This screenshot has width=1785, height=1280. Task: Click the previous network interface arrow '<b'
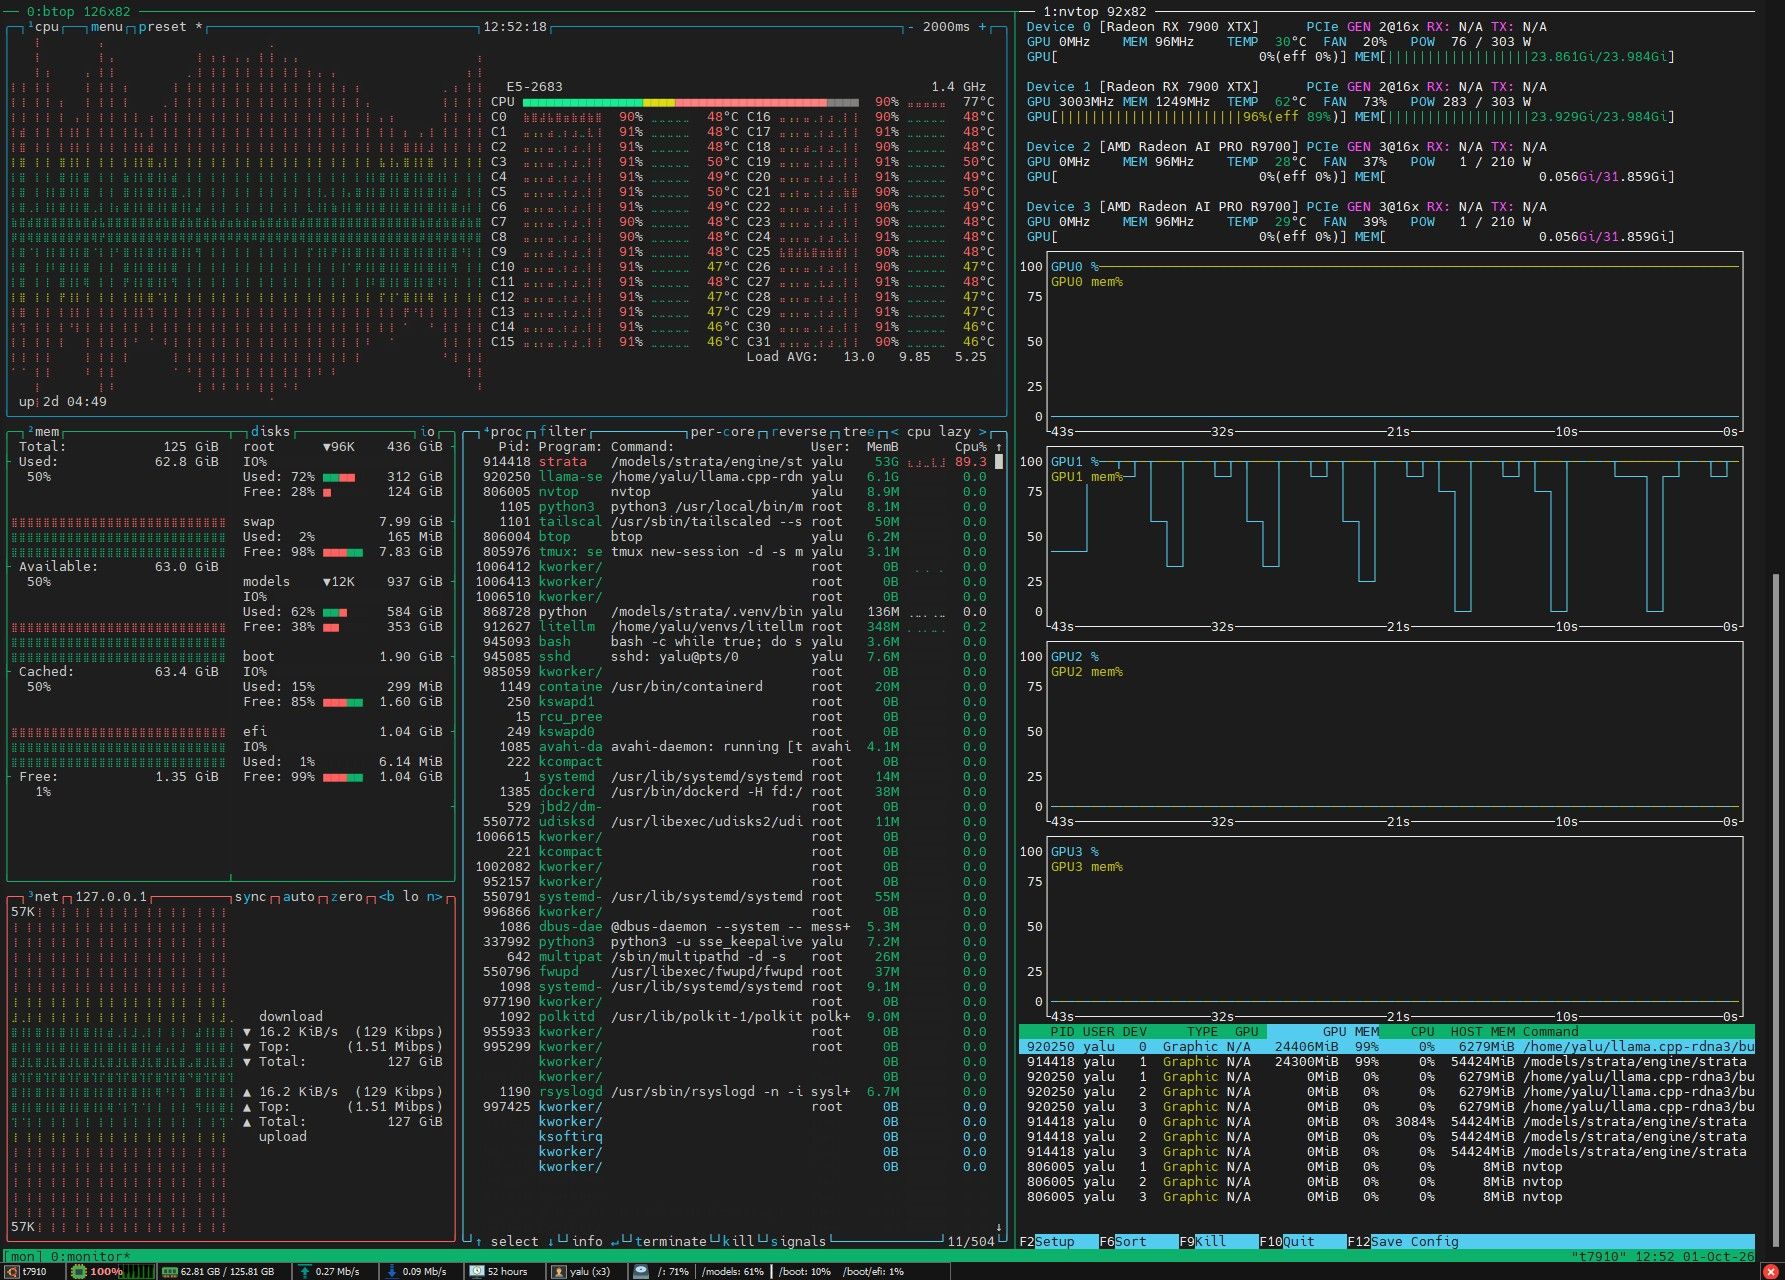point(386,897)
